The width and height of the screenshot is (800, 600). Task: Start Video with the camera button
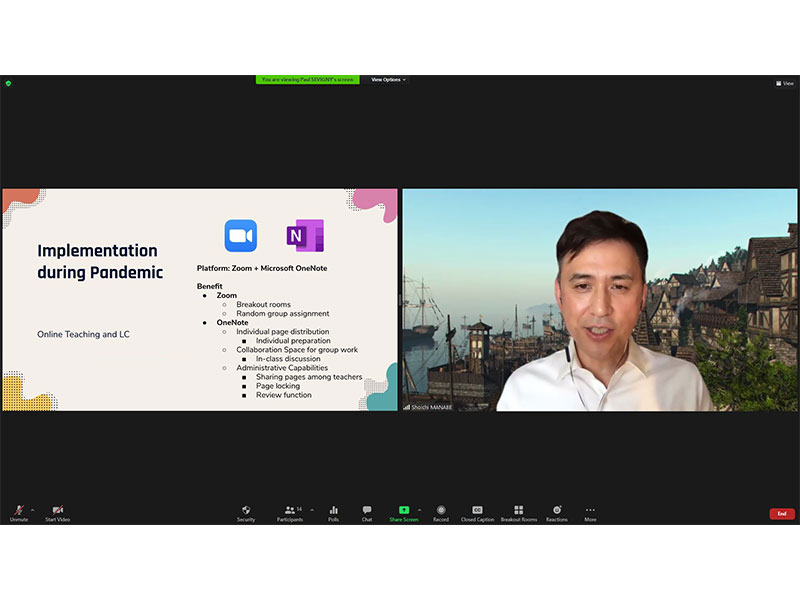coord(57,512)
